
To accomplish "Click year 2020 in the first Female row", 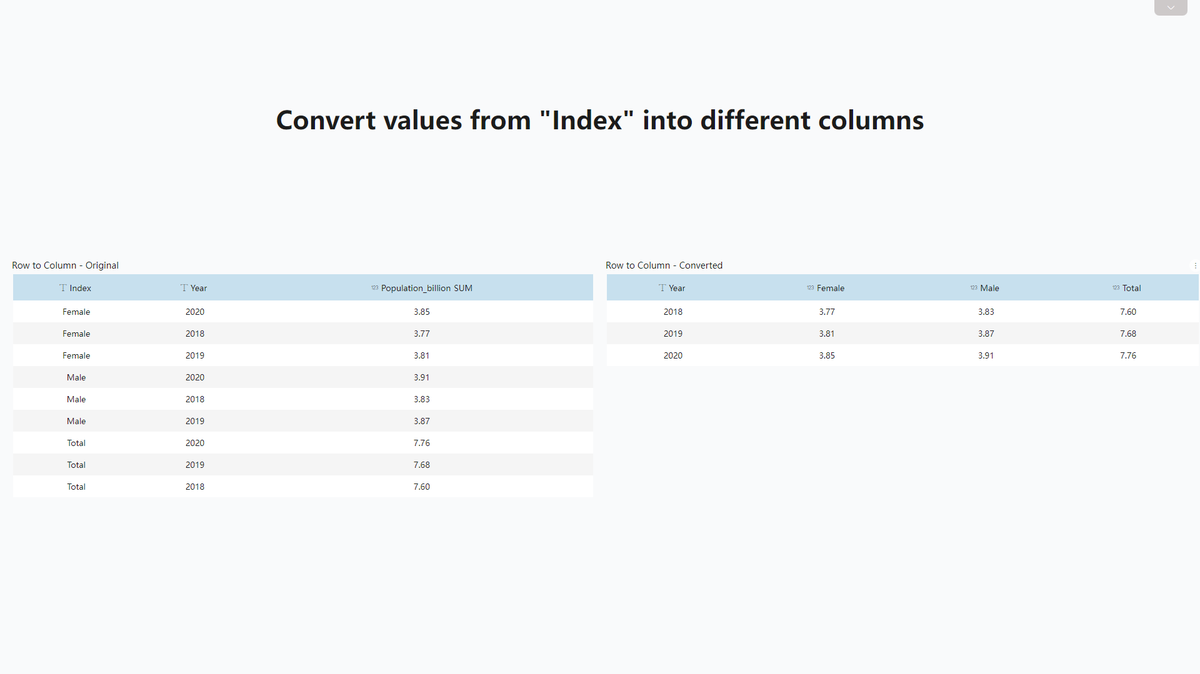I will tap(195, 312).
